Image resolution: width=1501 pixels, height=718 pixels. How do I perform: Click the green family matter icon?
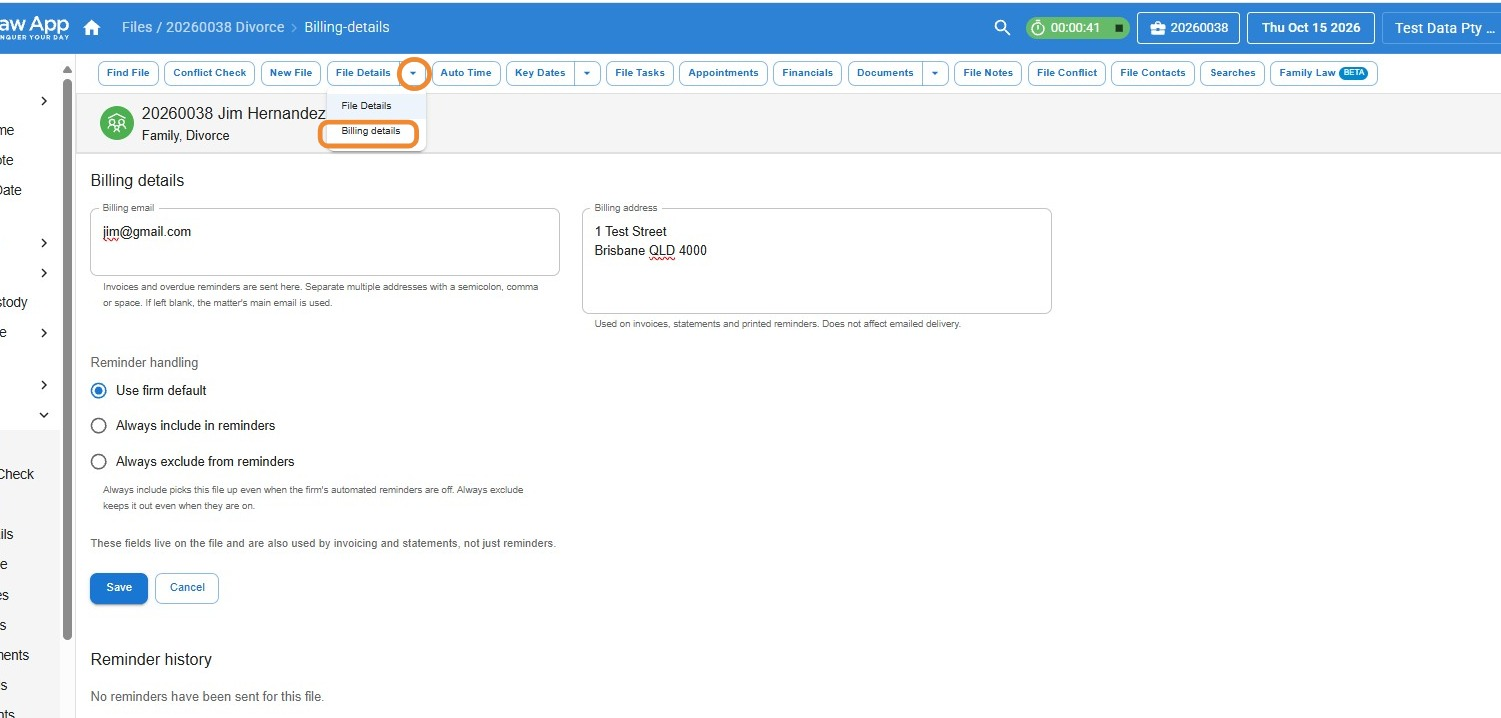(x=117, y=123)
